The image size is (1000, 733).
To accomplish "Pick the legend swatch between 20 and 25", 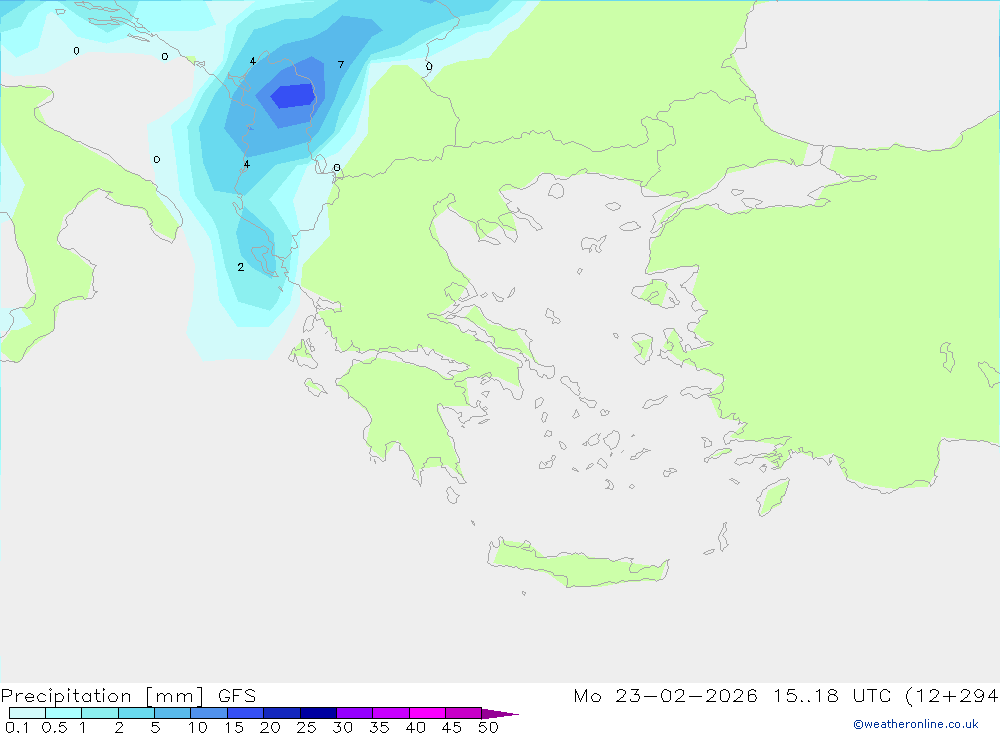I will click(x=282, y=713).
